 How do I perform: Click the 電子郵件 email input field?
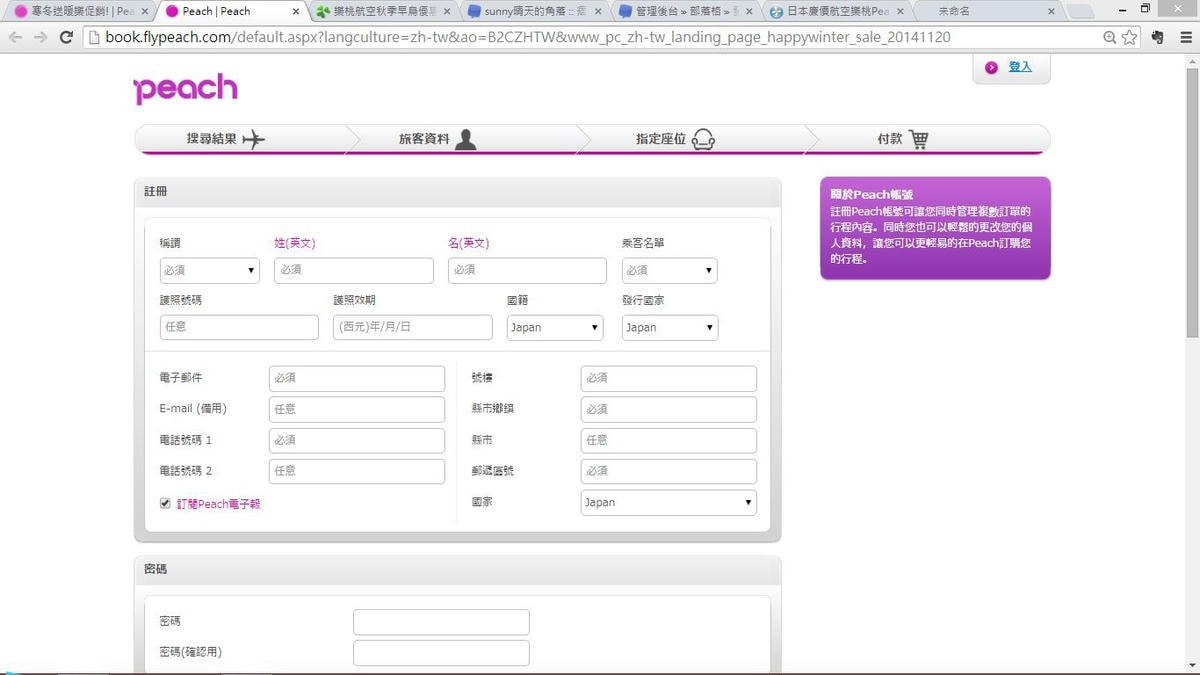coord(356,378)
